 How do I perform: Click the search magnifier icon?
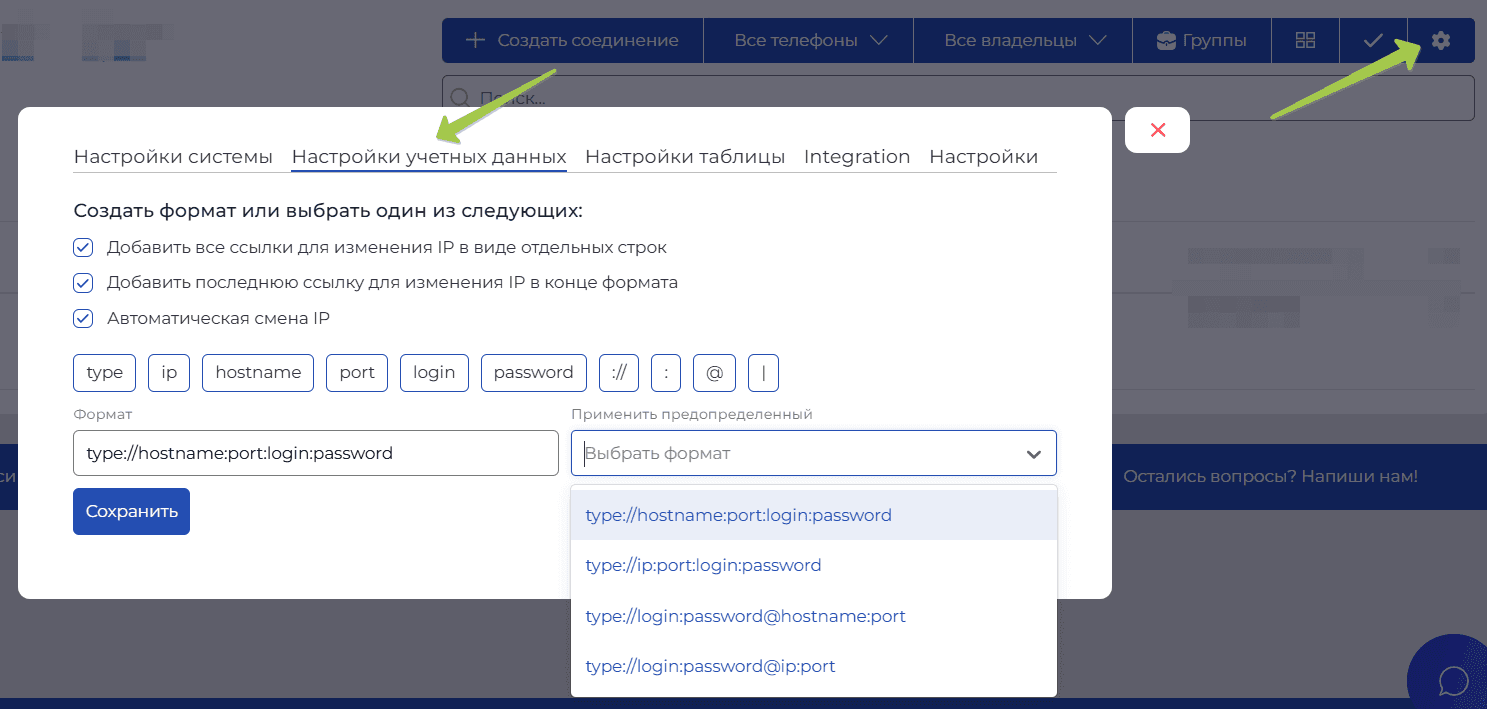461,98
